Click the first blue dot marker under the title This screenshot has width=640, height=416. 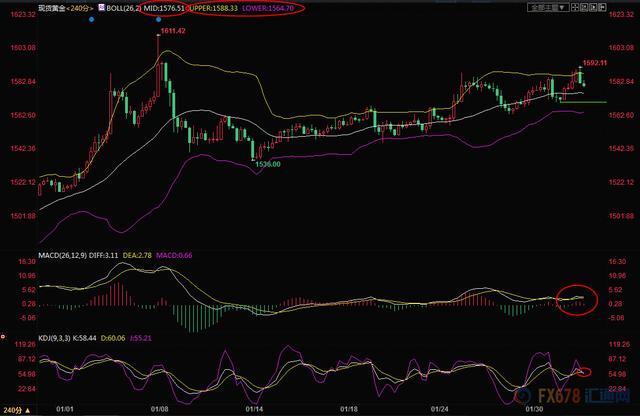90,18
